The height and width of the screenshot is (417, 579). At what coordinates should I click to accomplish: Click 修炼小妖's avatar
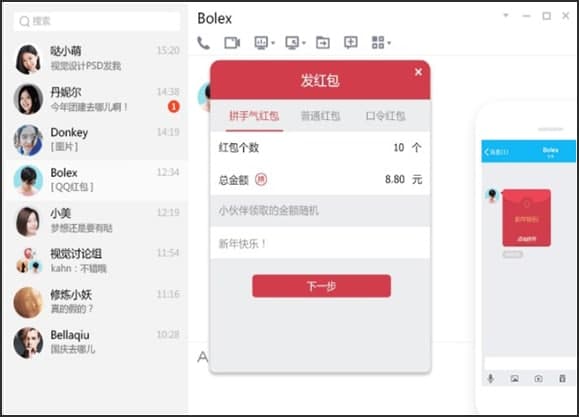[28, 302]
